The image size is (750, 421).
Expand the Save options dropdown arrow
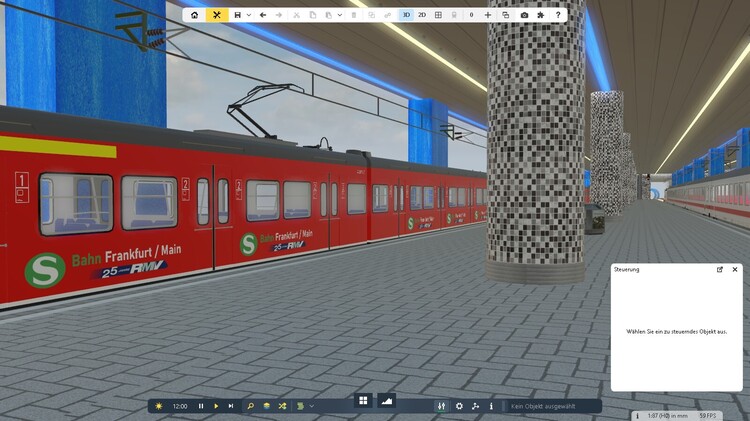click(249, 15)
